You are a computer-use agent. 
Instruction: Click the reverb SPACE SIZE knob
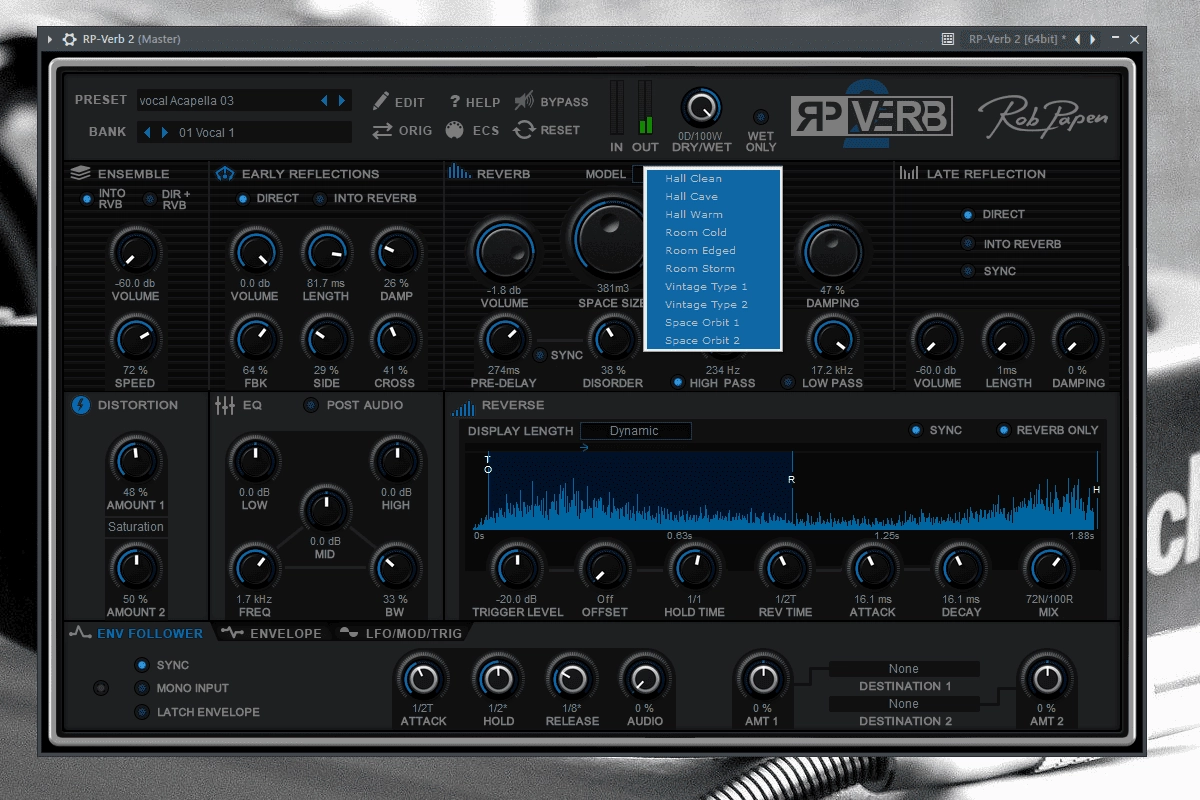pos(611,236)
